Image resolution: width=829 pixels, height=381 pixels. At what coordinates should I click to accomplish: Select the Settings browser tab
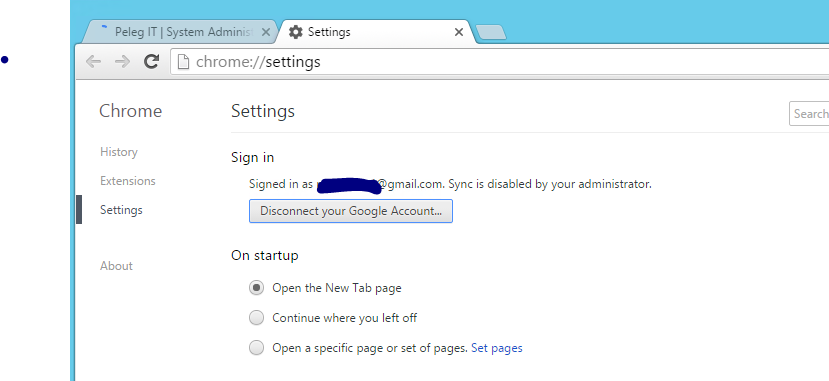pyautogui.click(x=375, y=32)
